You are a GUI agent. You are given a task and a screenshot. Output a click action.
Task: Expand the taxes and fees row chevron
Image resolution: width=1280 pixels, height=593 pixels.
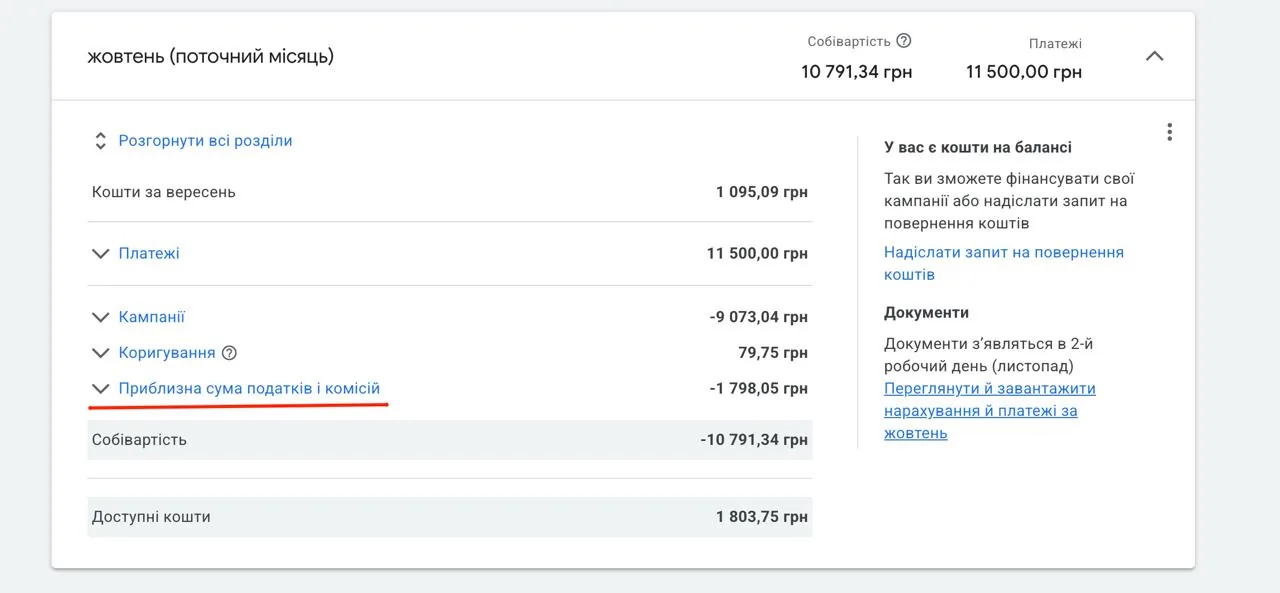click(x=100, y=388)
